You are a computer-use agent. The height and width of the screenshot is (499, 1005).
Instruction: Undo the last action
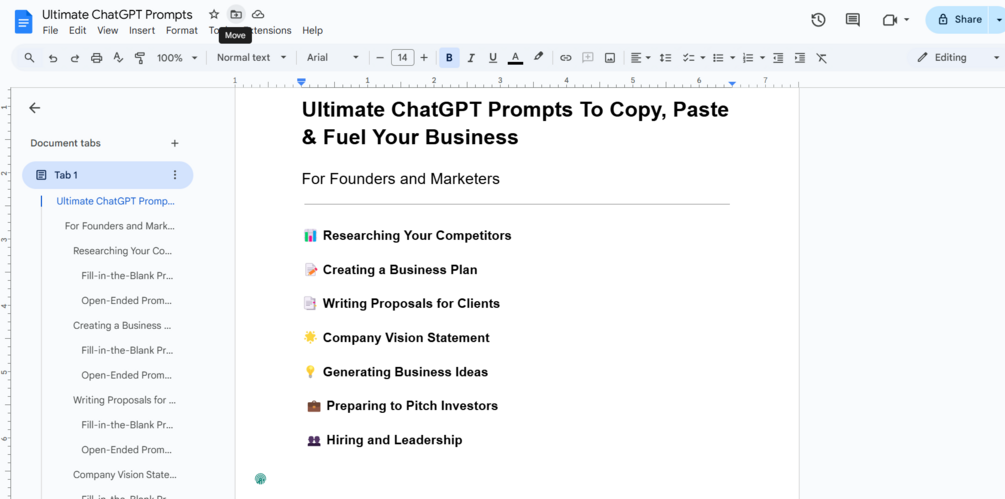(53, 58)
